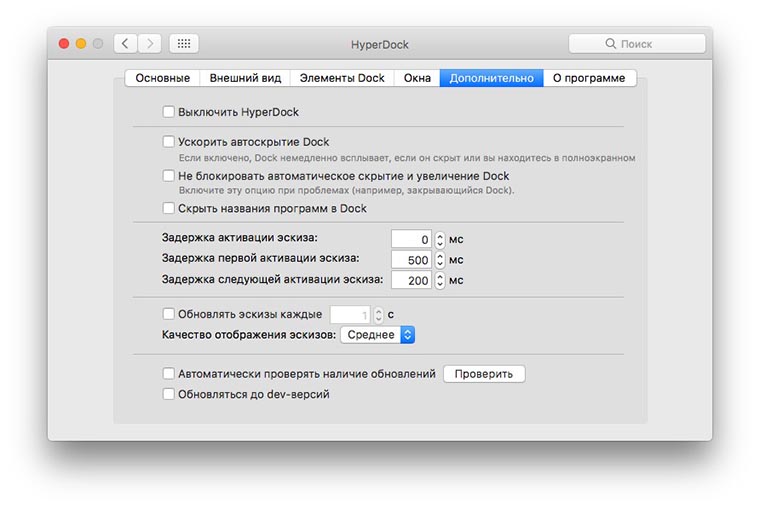760x509 pixels.
Task: Focus the Поиск search field
Action: coord(637,44)
